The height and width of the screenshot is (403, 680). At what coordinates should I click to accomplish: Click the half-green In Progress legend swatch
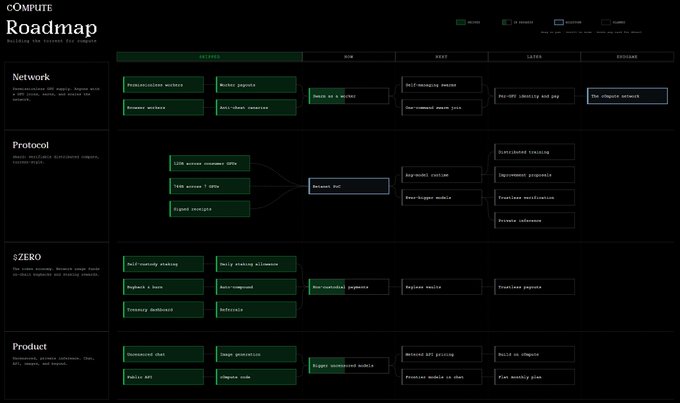507,22
